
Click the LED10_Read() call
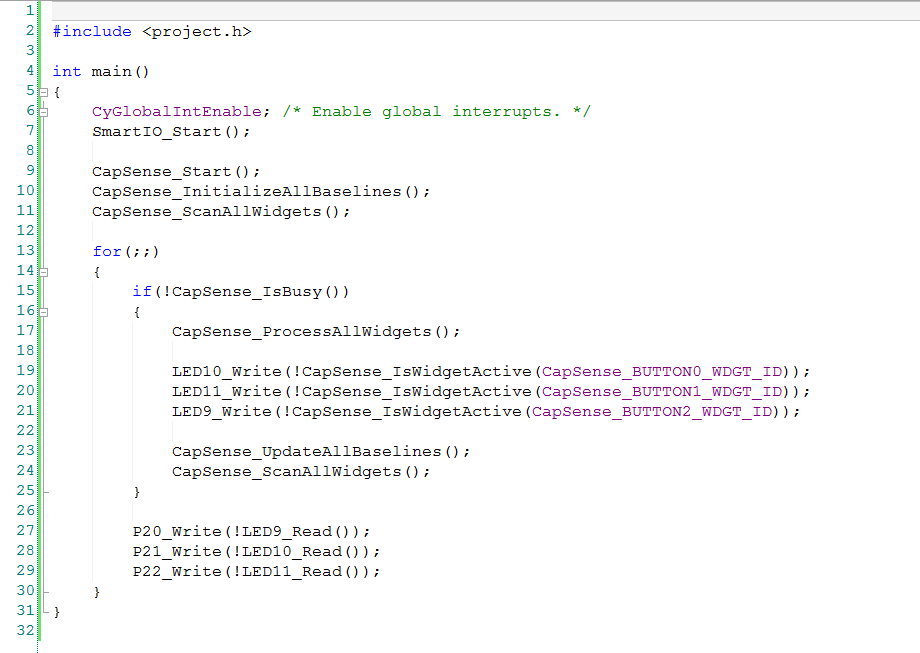(300, 550)
